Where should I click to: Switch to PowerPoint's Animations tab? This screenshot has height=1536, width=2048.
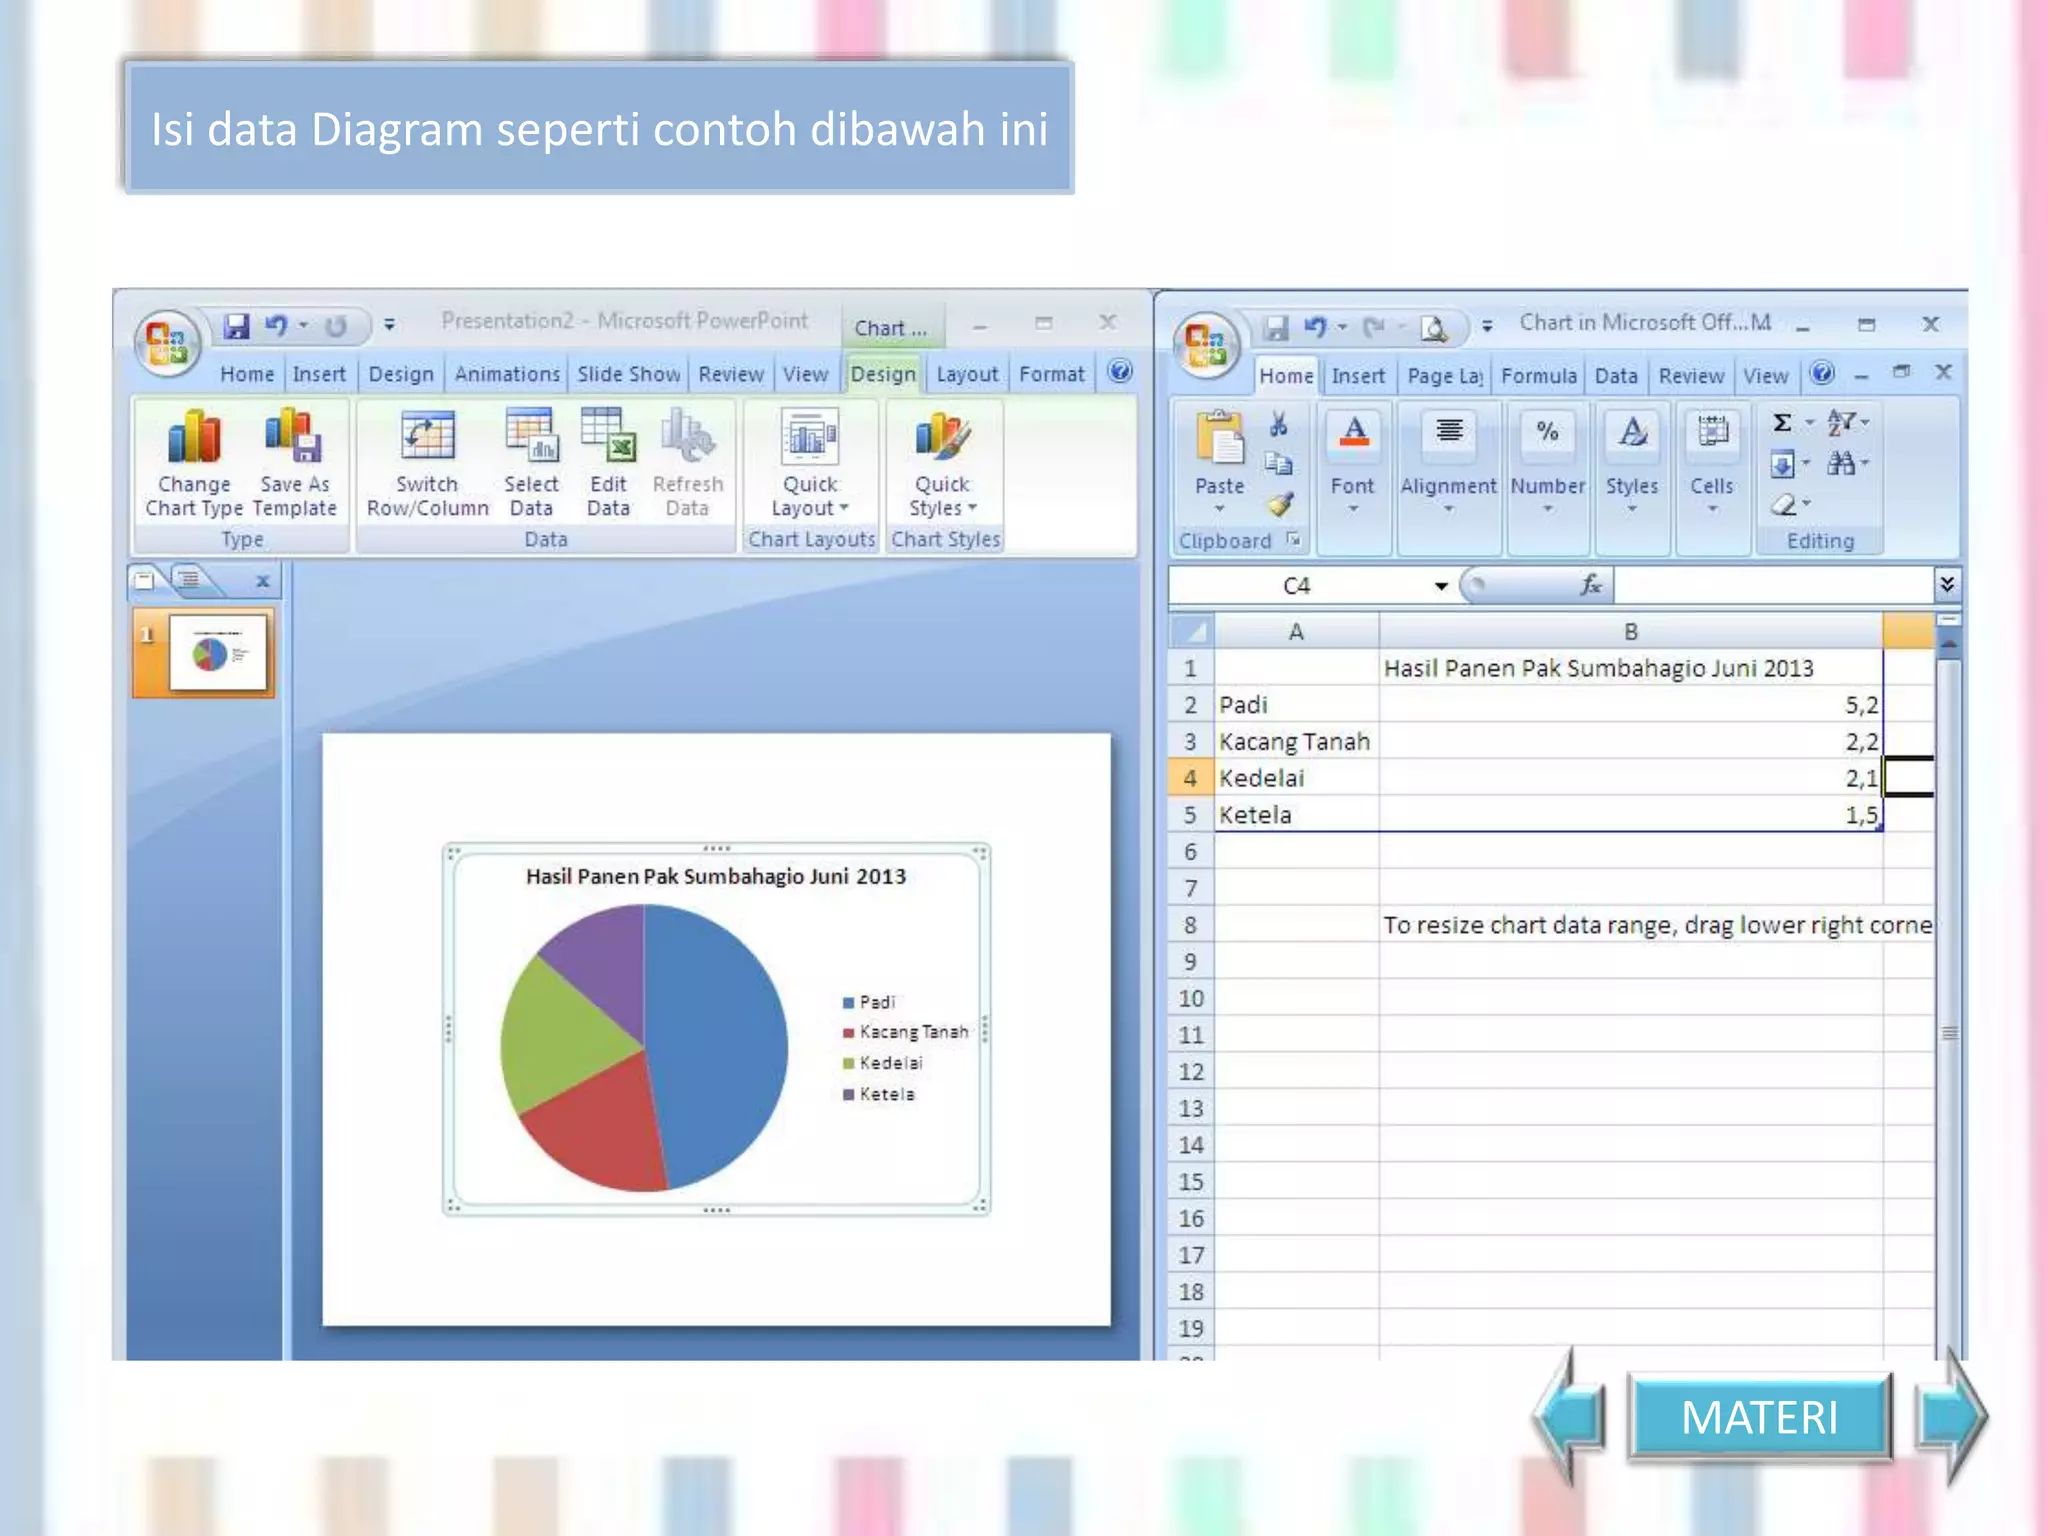click(x=507, y=374)
